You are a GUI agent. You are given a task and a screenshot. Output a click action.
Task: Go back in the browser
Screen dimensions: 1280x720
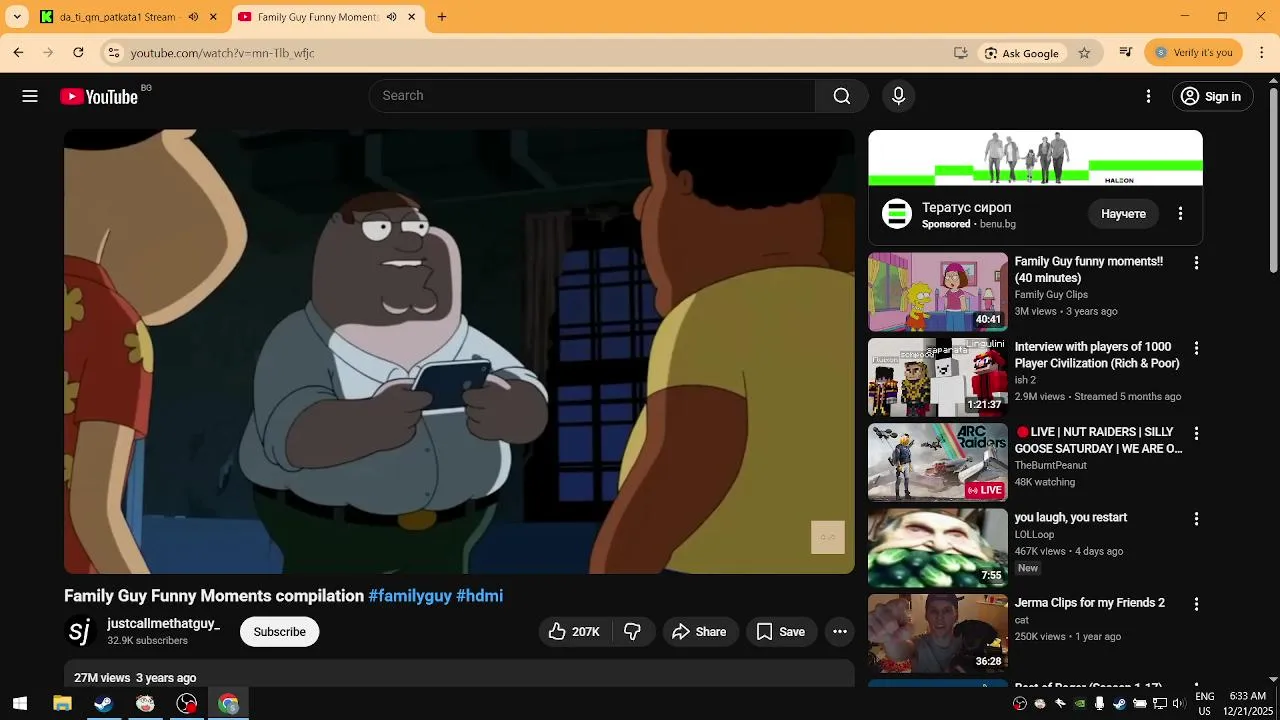[x=18, y=52]
